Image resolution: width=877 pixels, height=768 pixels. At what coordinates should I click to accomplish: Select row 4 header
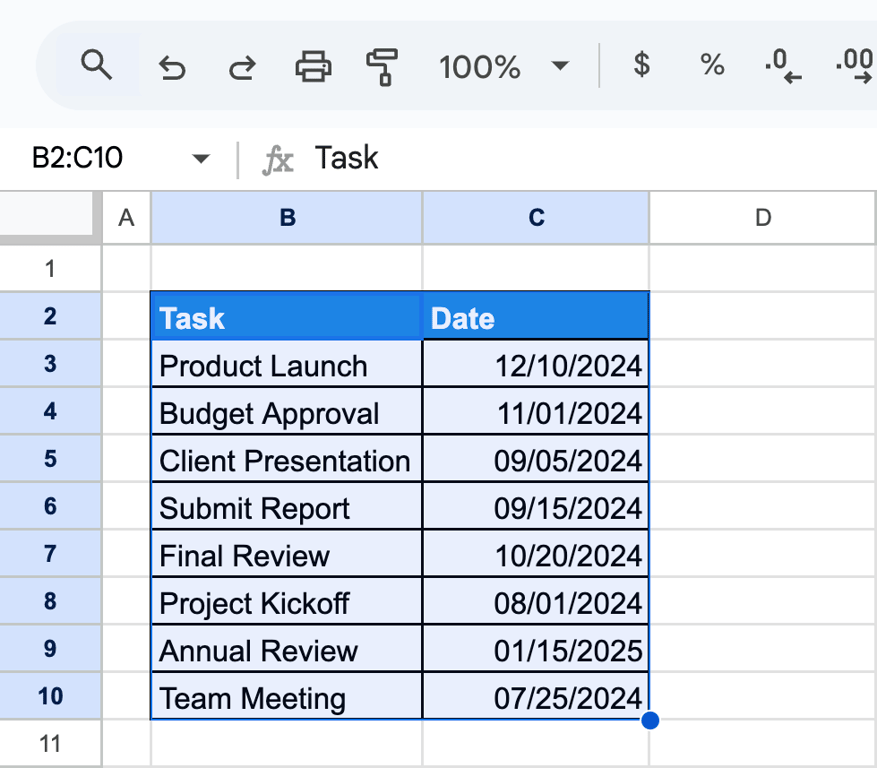(50, 411)
